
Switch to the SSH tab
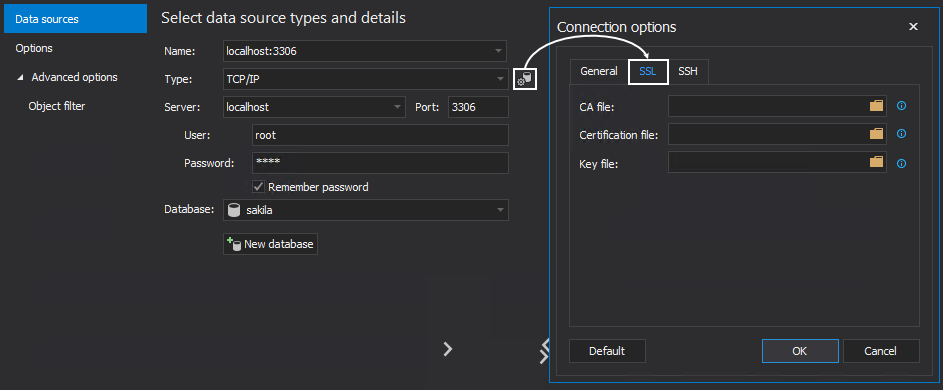point(688,72)
